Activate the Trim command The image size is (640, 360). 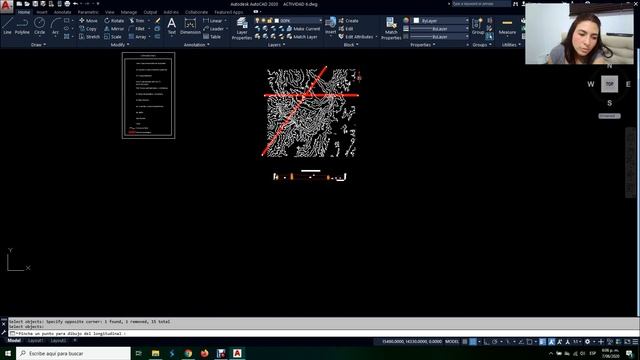pyautogui.click(x=137, y=20)
